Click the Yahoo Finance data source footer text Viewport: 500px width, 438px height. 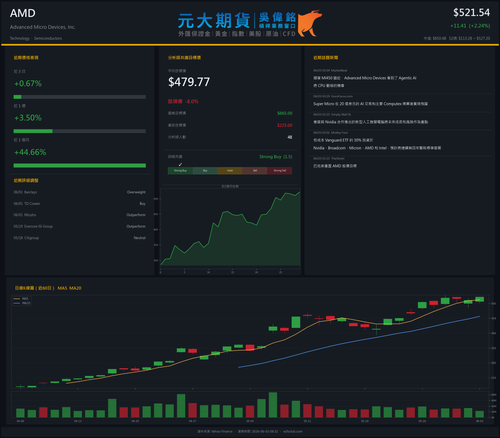(215, 431)
